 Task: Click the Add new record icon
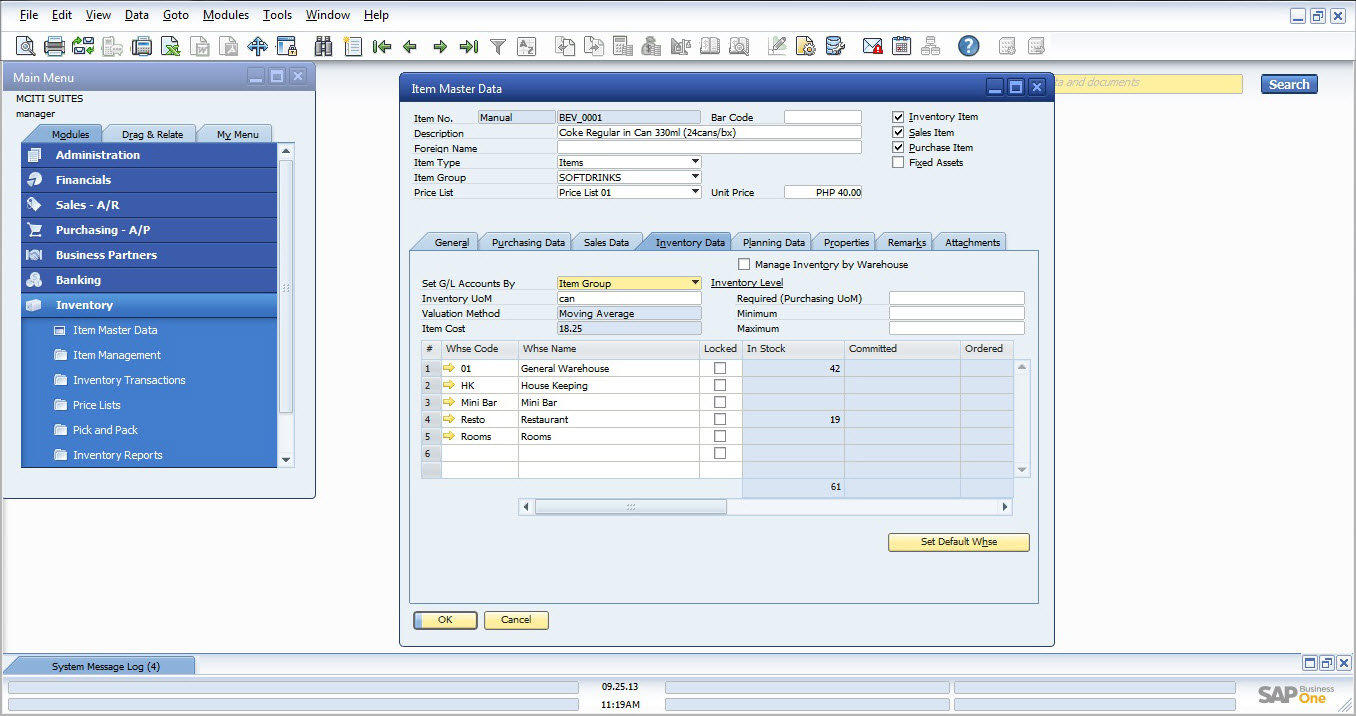[352, 46]
